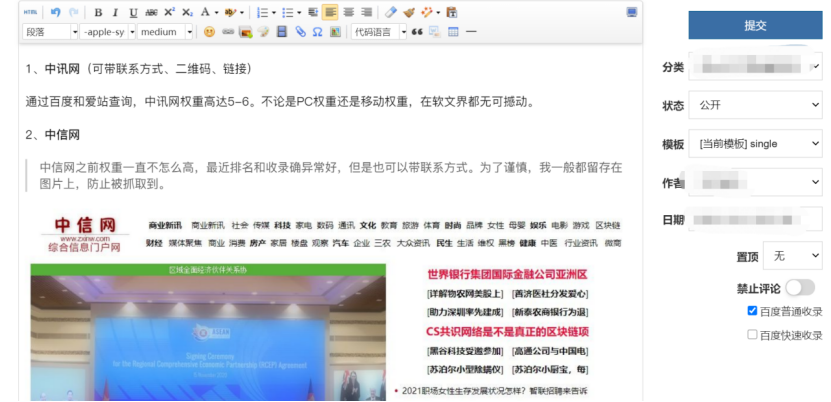Switch editor to HTML source mode
The image size is (831, 402).
[x=31, y=12]
